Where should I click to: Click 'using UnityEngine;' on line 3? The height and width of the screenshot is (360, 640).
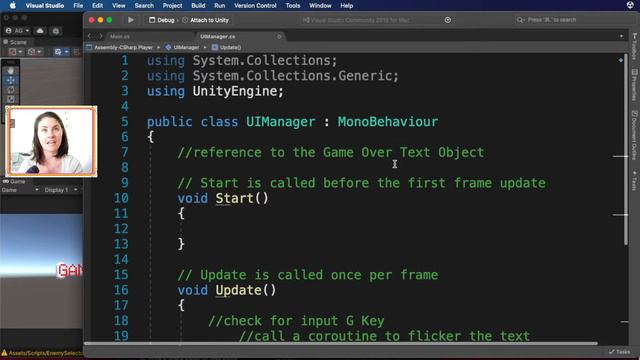pyautogui.click(x=215, y=91)
